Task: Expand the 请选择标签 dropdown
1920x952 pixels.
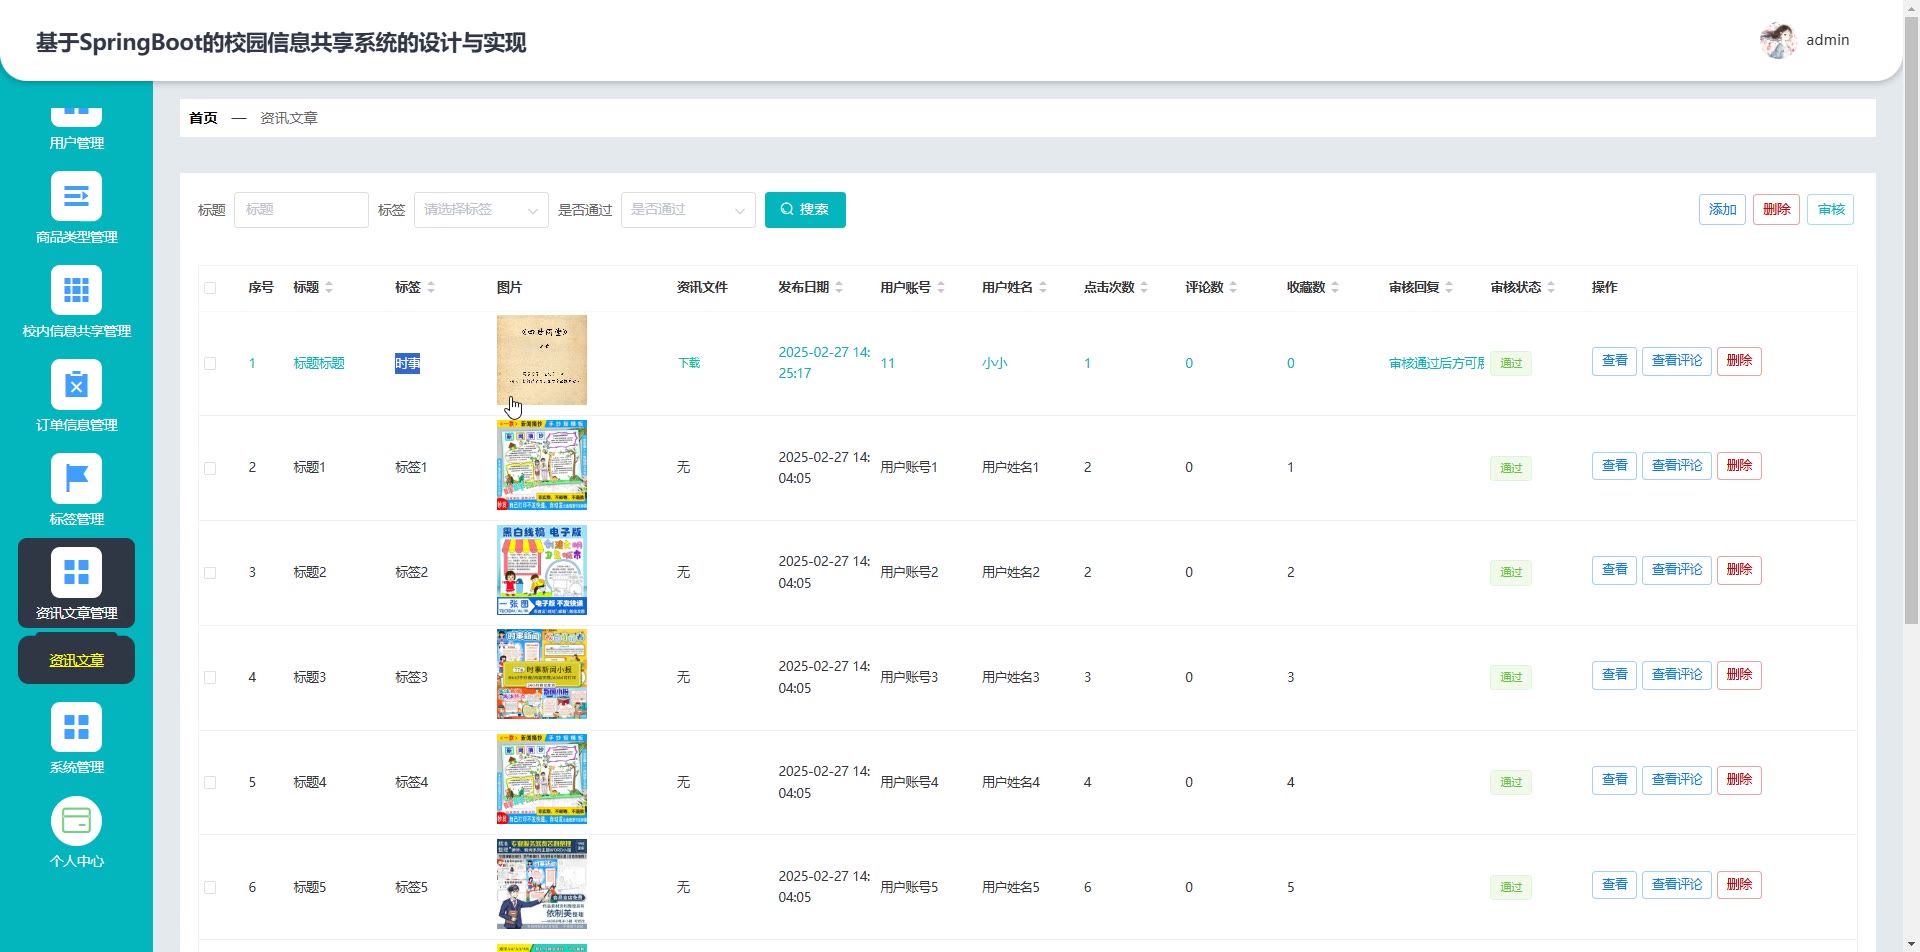Action: 480,210
